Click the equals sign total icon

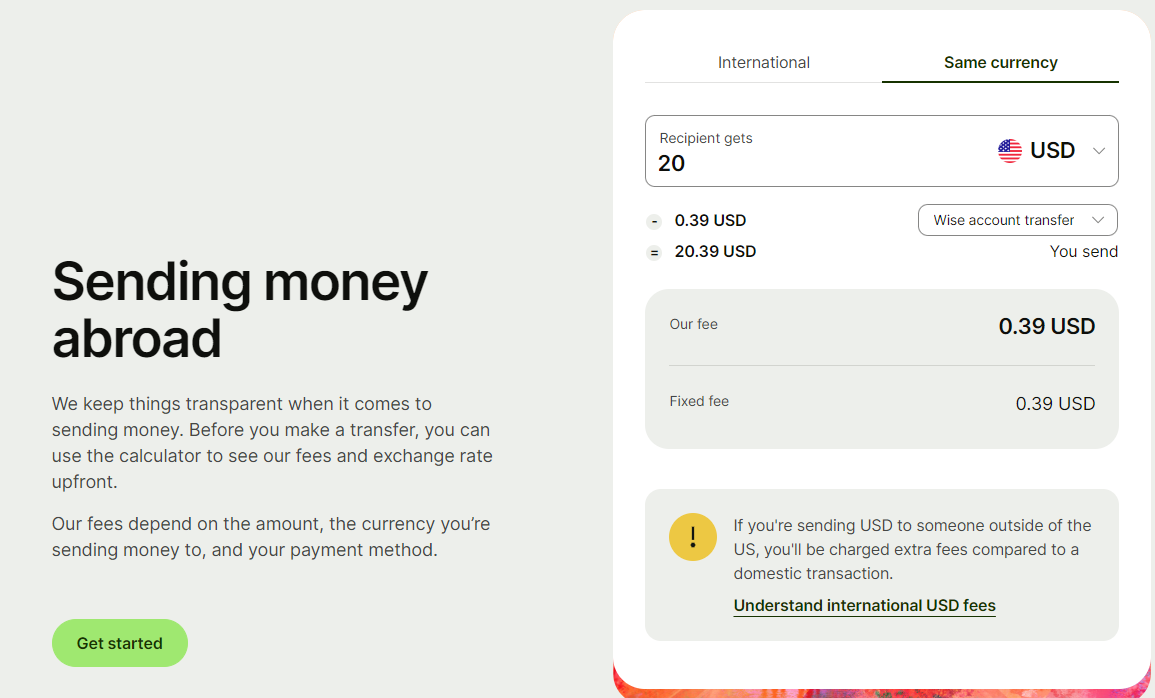coord(653,253)
